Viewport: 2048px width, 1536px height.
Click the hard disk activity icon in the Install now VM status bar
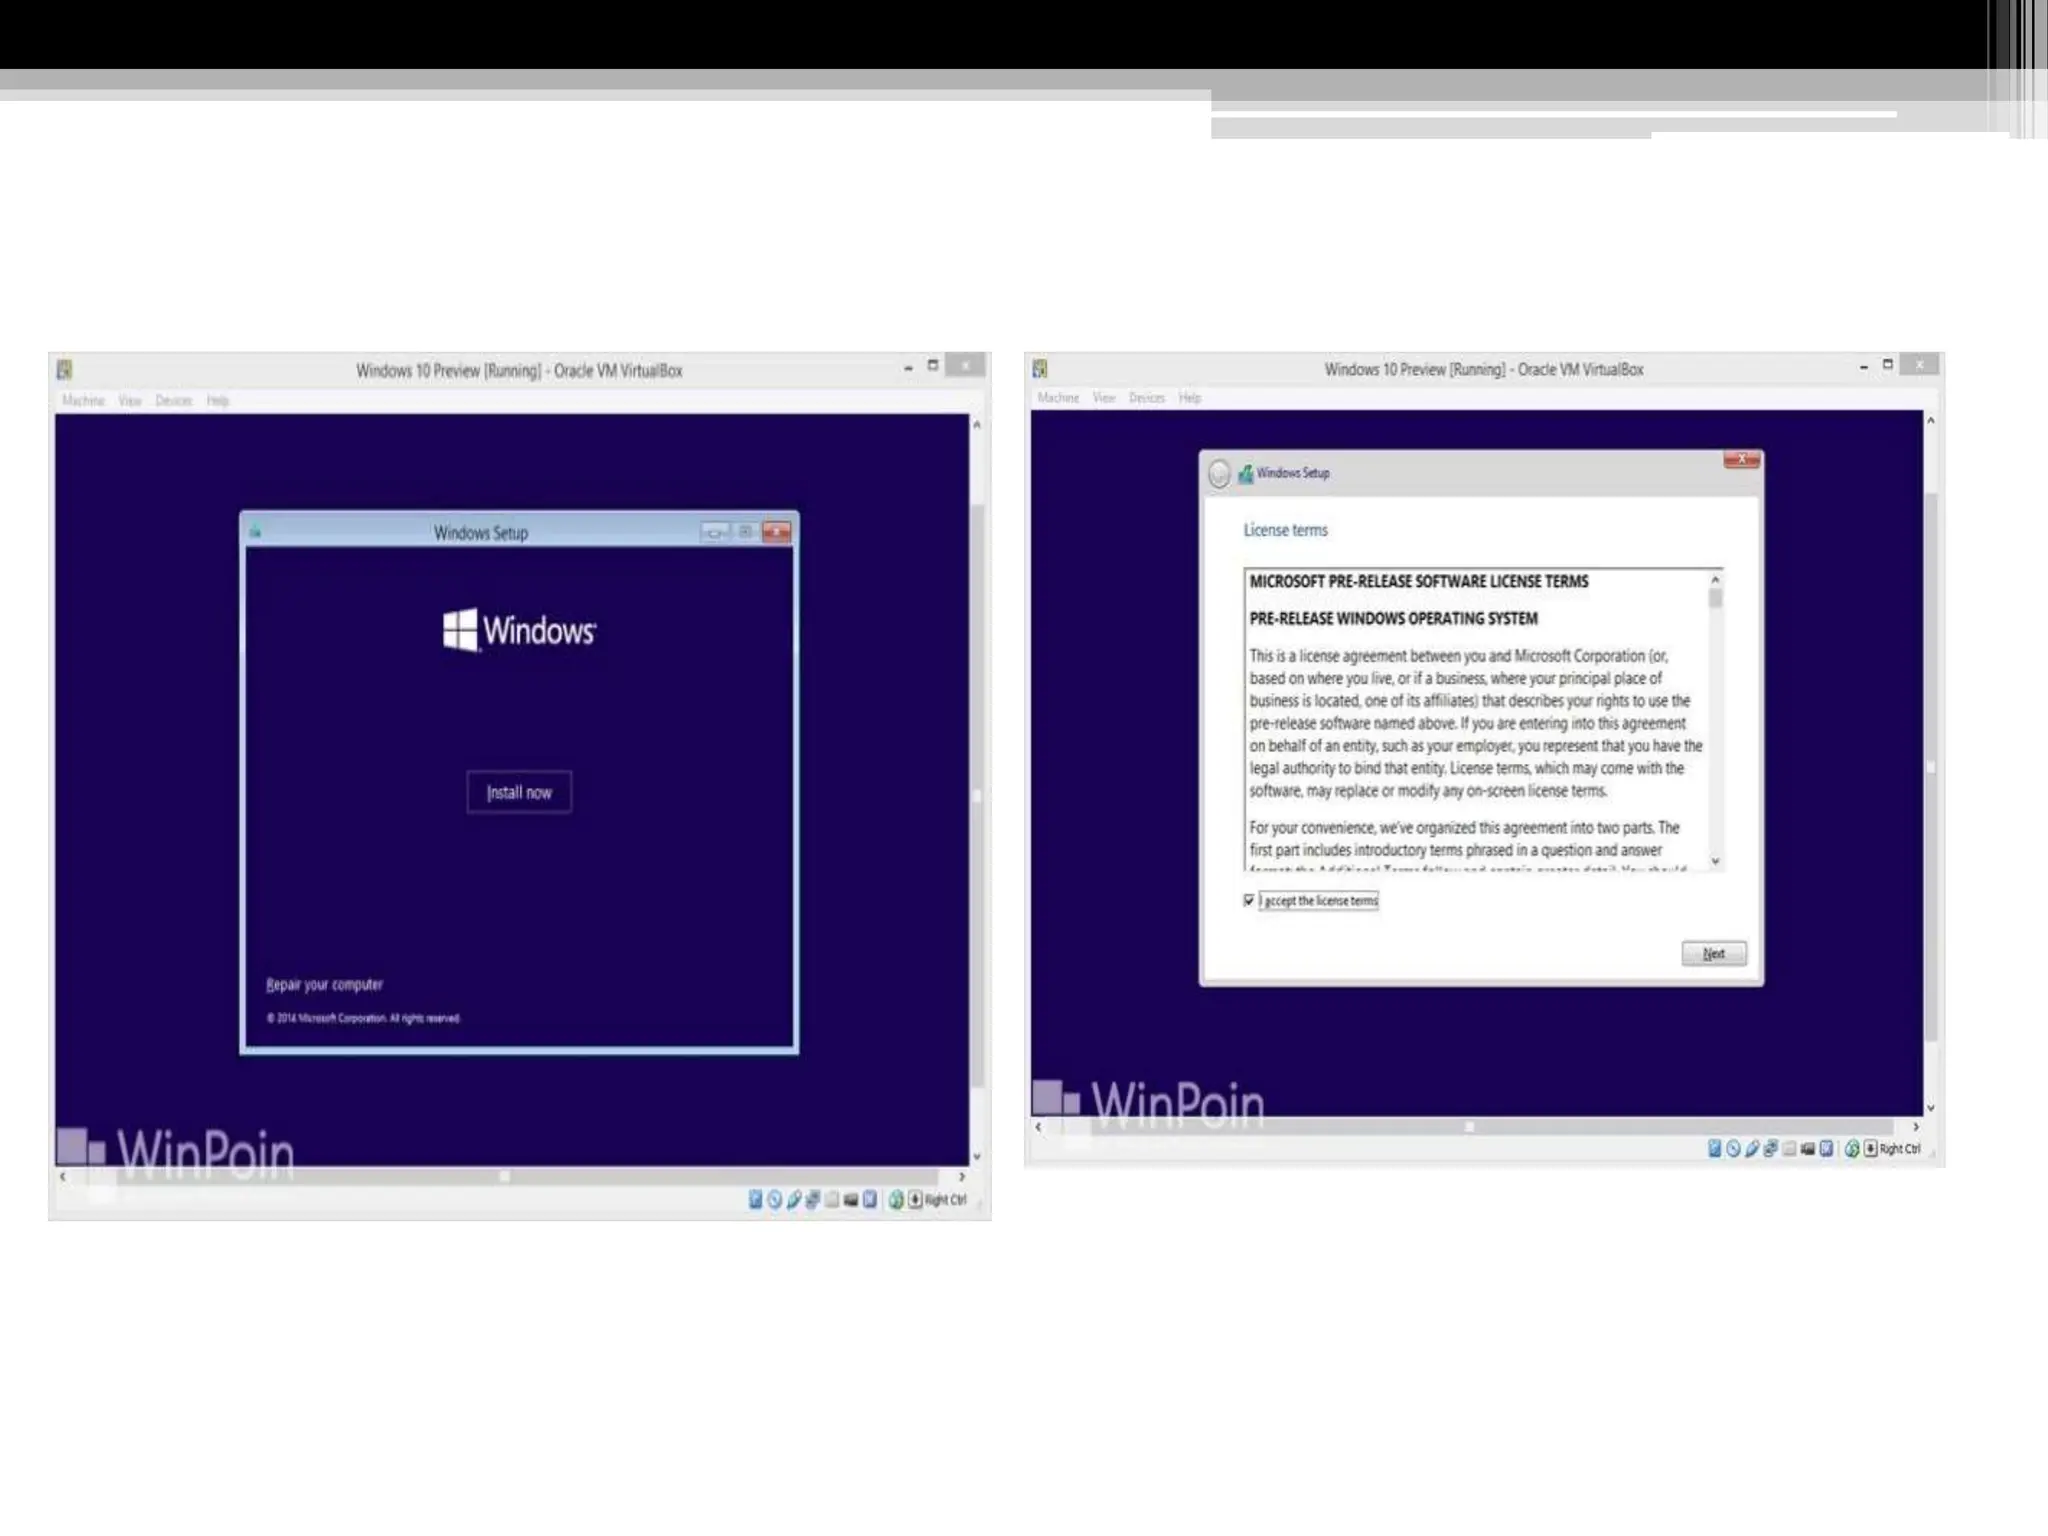tap(755, 1199)
